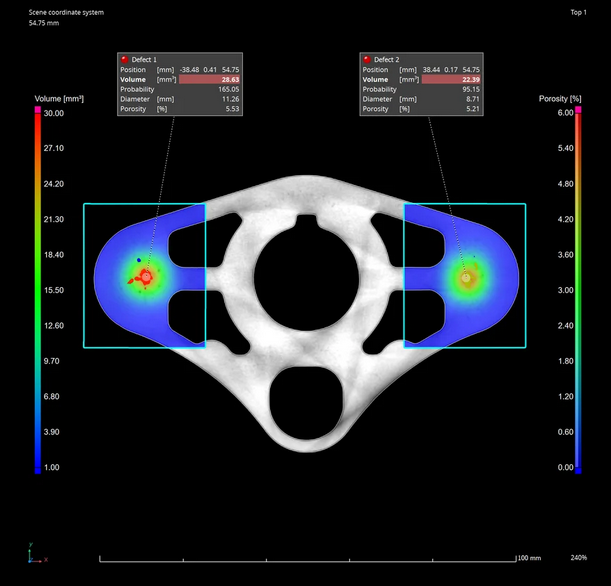Image resolution: width=611 pixels, height=586 pixels.
Task: Click the red sphere icon of Defect 2
Action: click(367, 60)
